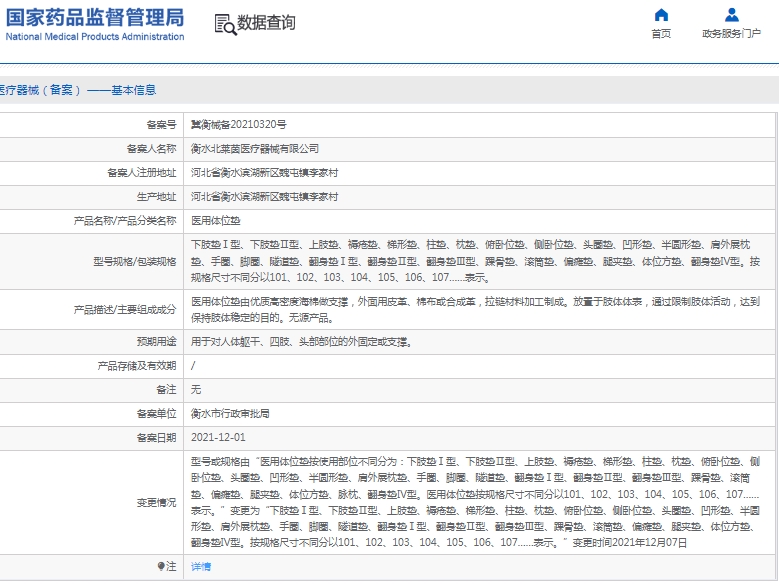
Task: Click National Medical Products Administration subtitle
Action: (94, 37)
